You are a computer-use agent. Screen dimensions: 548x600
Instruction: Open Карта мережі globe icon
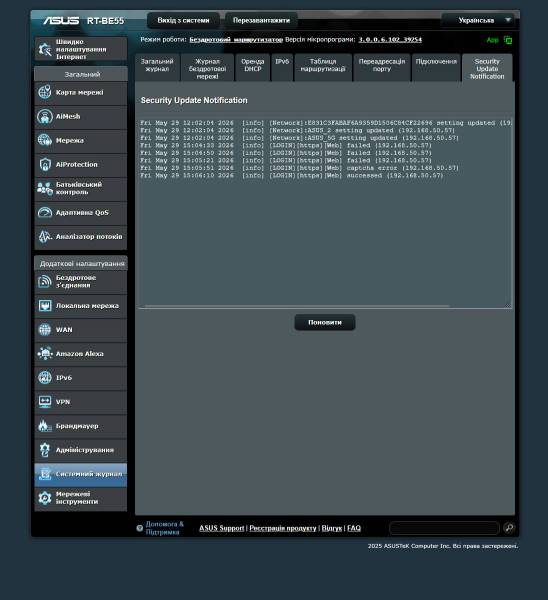point(44,92)
